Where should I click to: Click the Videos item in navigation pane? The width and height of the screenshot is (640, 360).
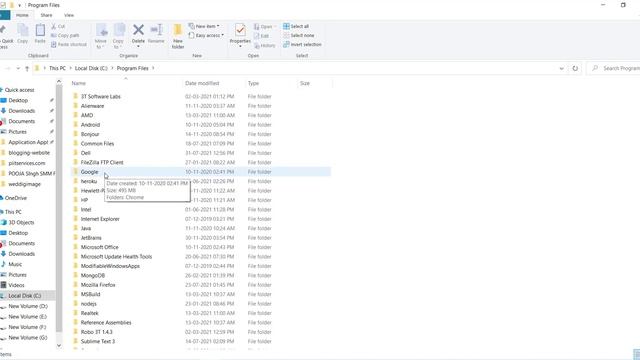coord(16,285)
